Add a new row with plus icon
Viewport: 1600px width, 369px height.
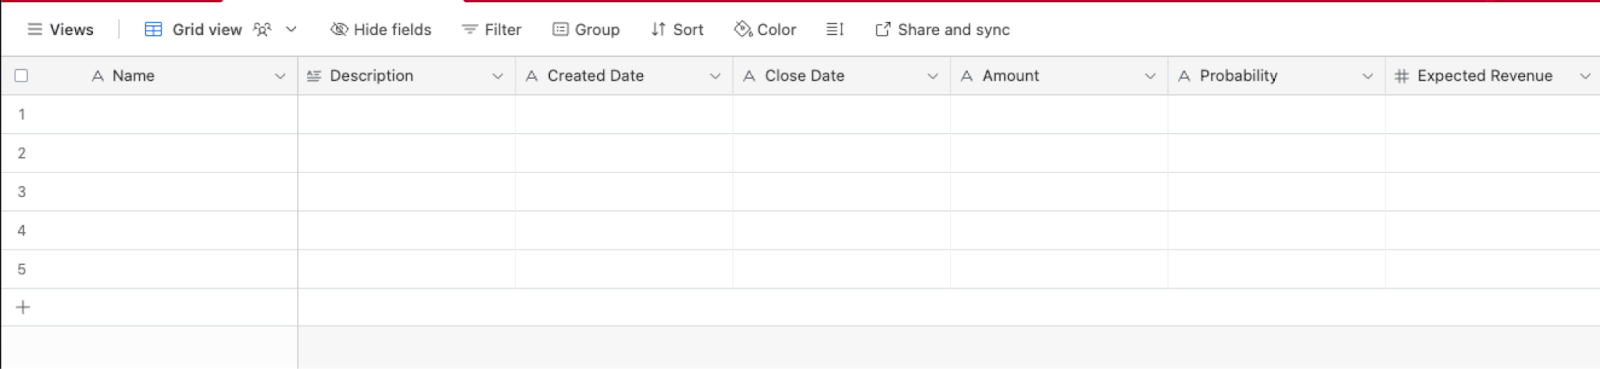[x=23, y=307]
